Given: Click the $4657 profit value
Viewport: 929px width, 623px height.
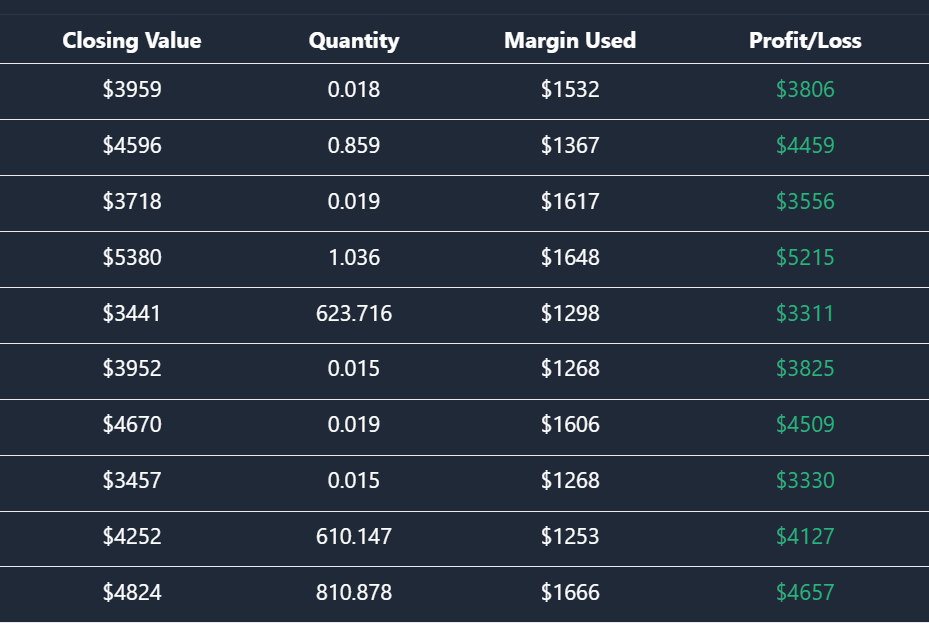Looking at the screenshot, I should pyautogui.click(x=805, y=593).
